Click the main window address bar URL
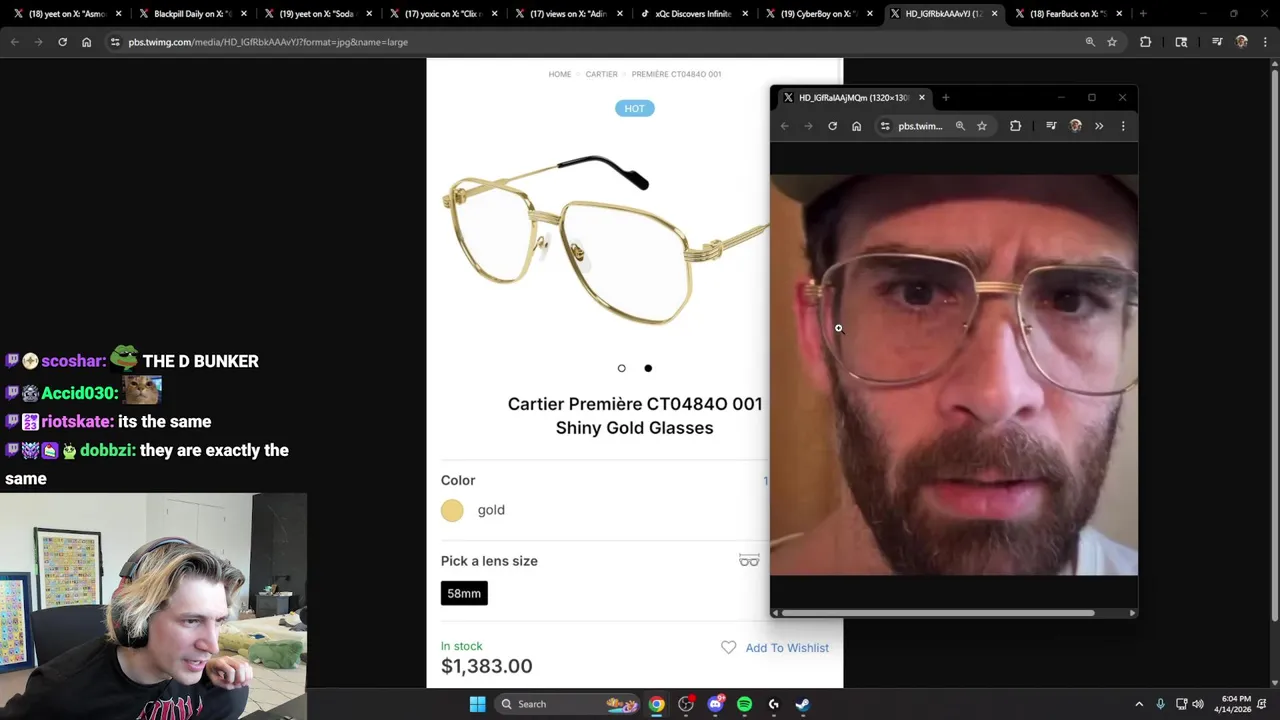This screenshot has width=1280, height=720. coord(268,42)
